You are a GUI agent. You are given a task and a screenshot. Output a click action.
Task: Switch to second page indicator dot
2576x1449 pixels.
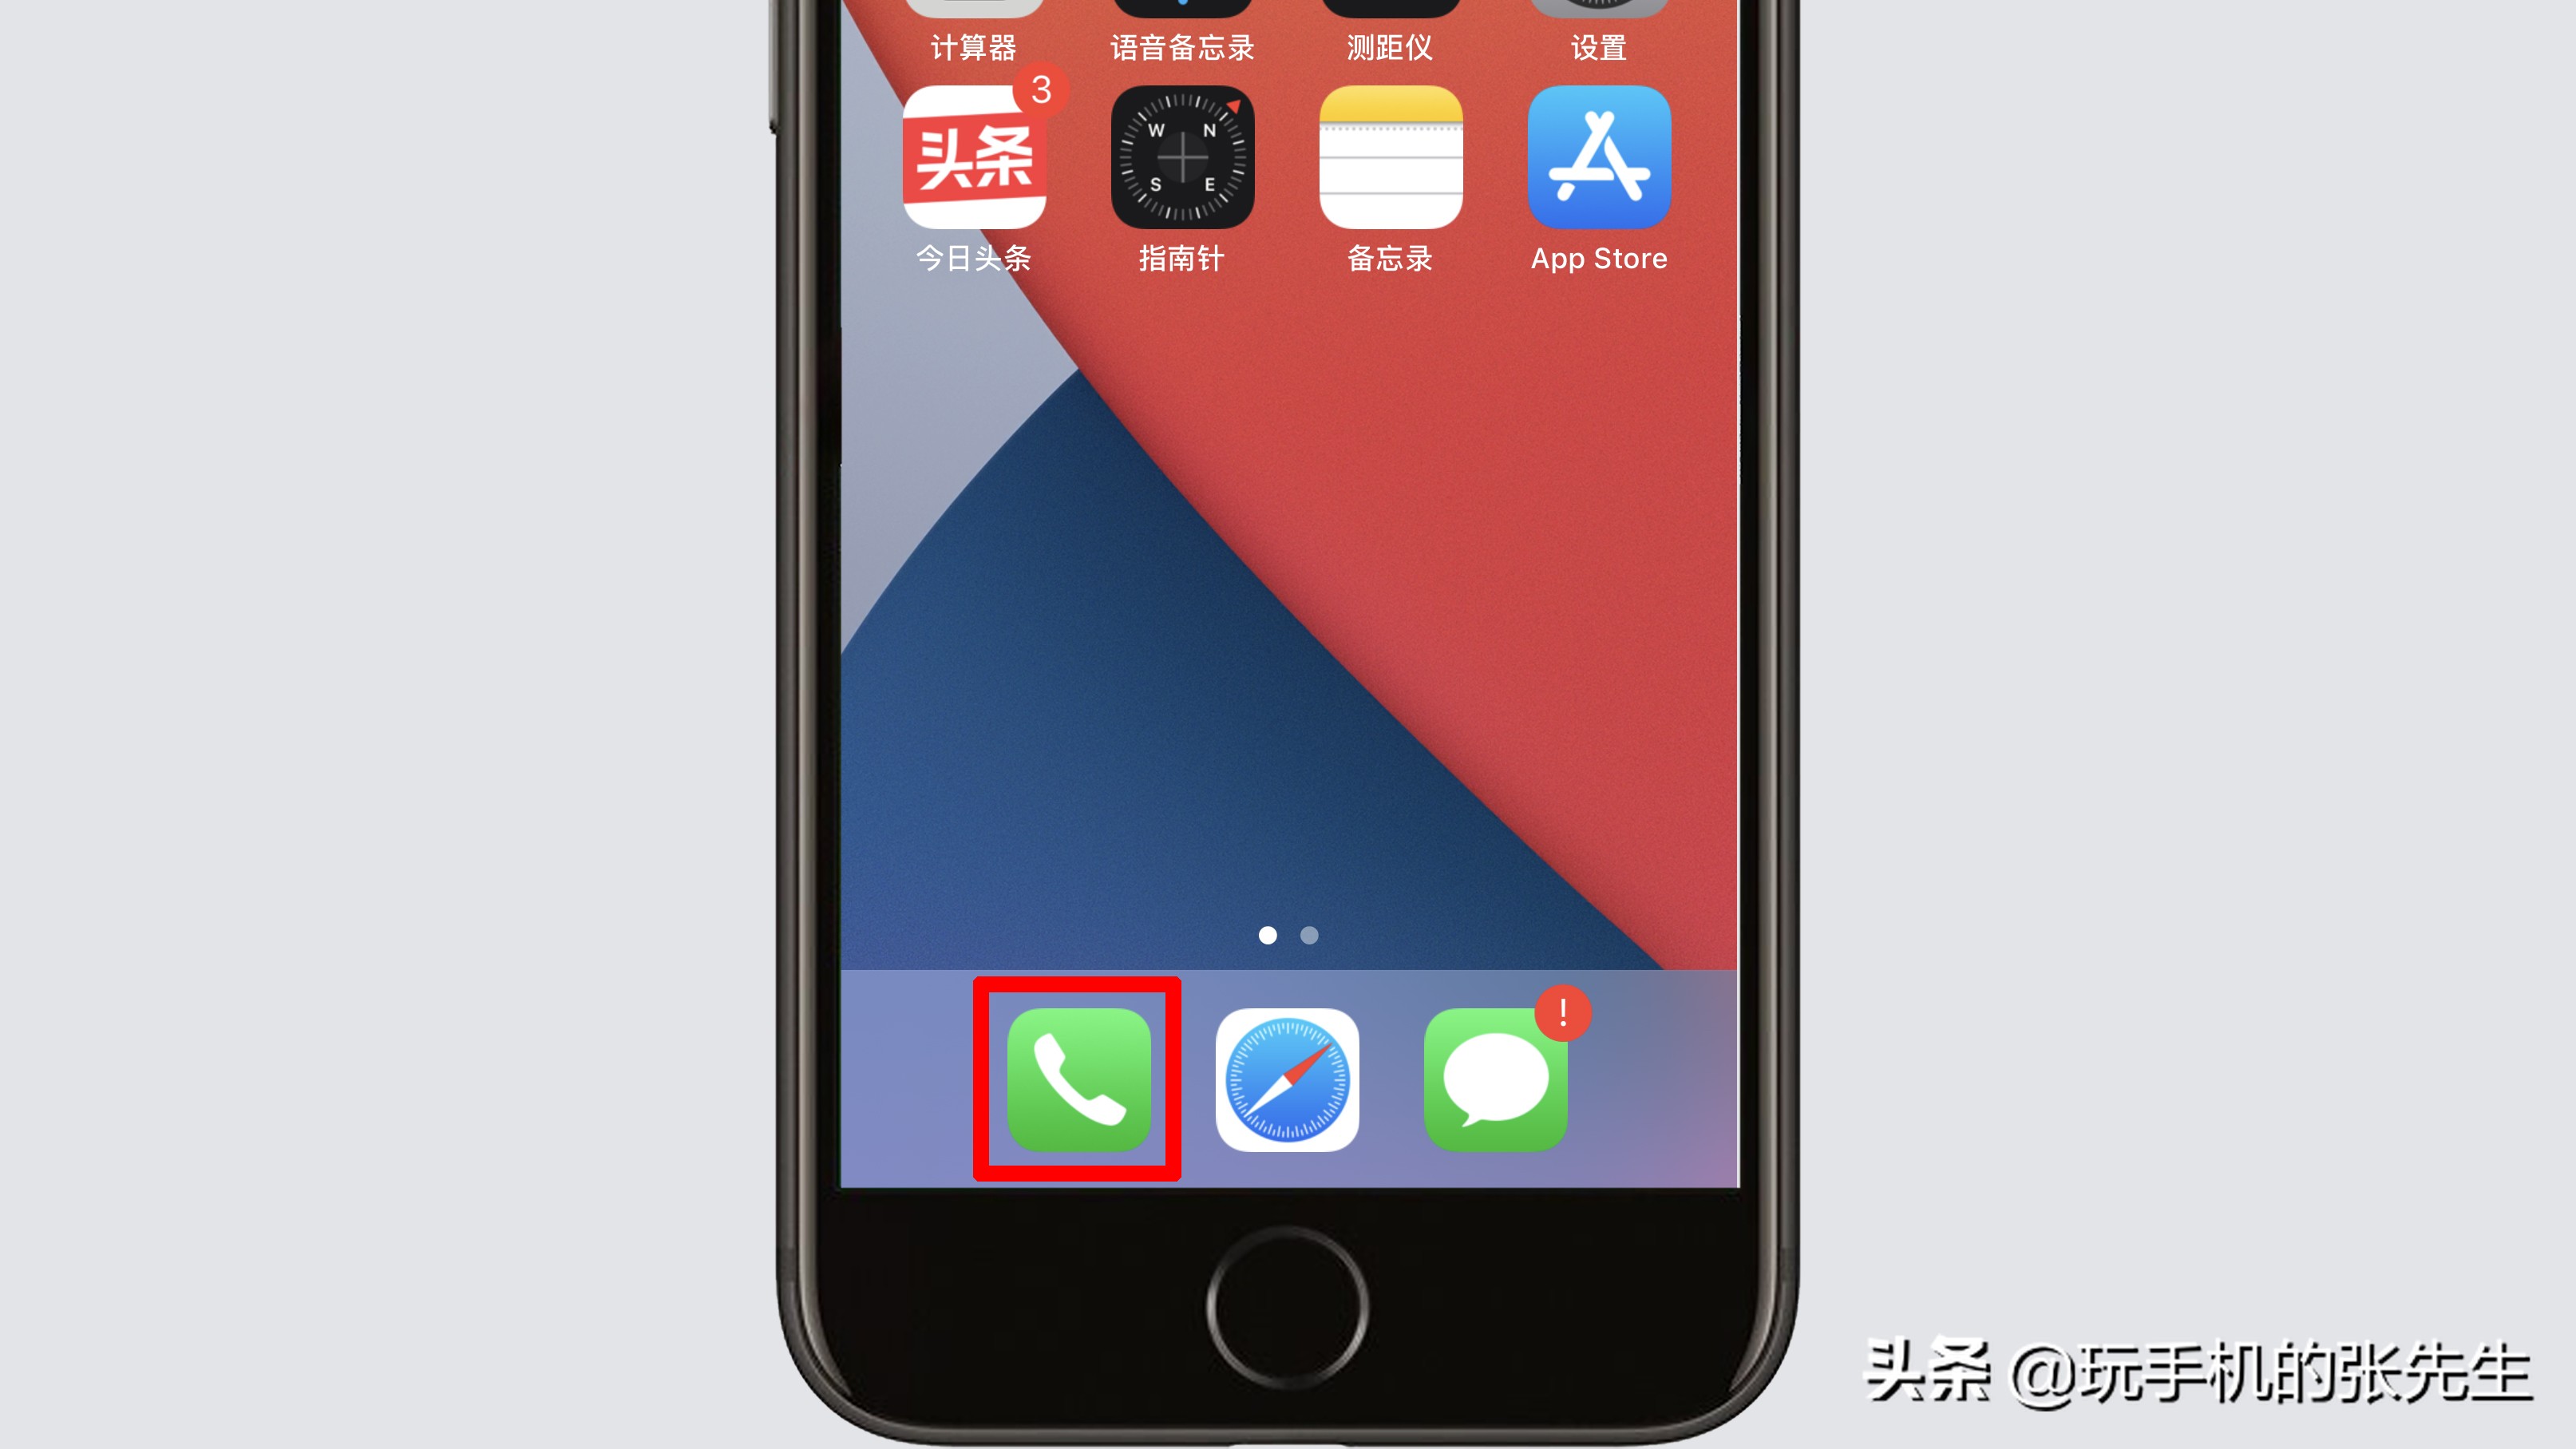[x=1309, y=934]
